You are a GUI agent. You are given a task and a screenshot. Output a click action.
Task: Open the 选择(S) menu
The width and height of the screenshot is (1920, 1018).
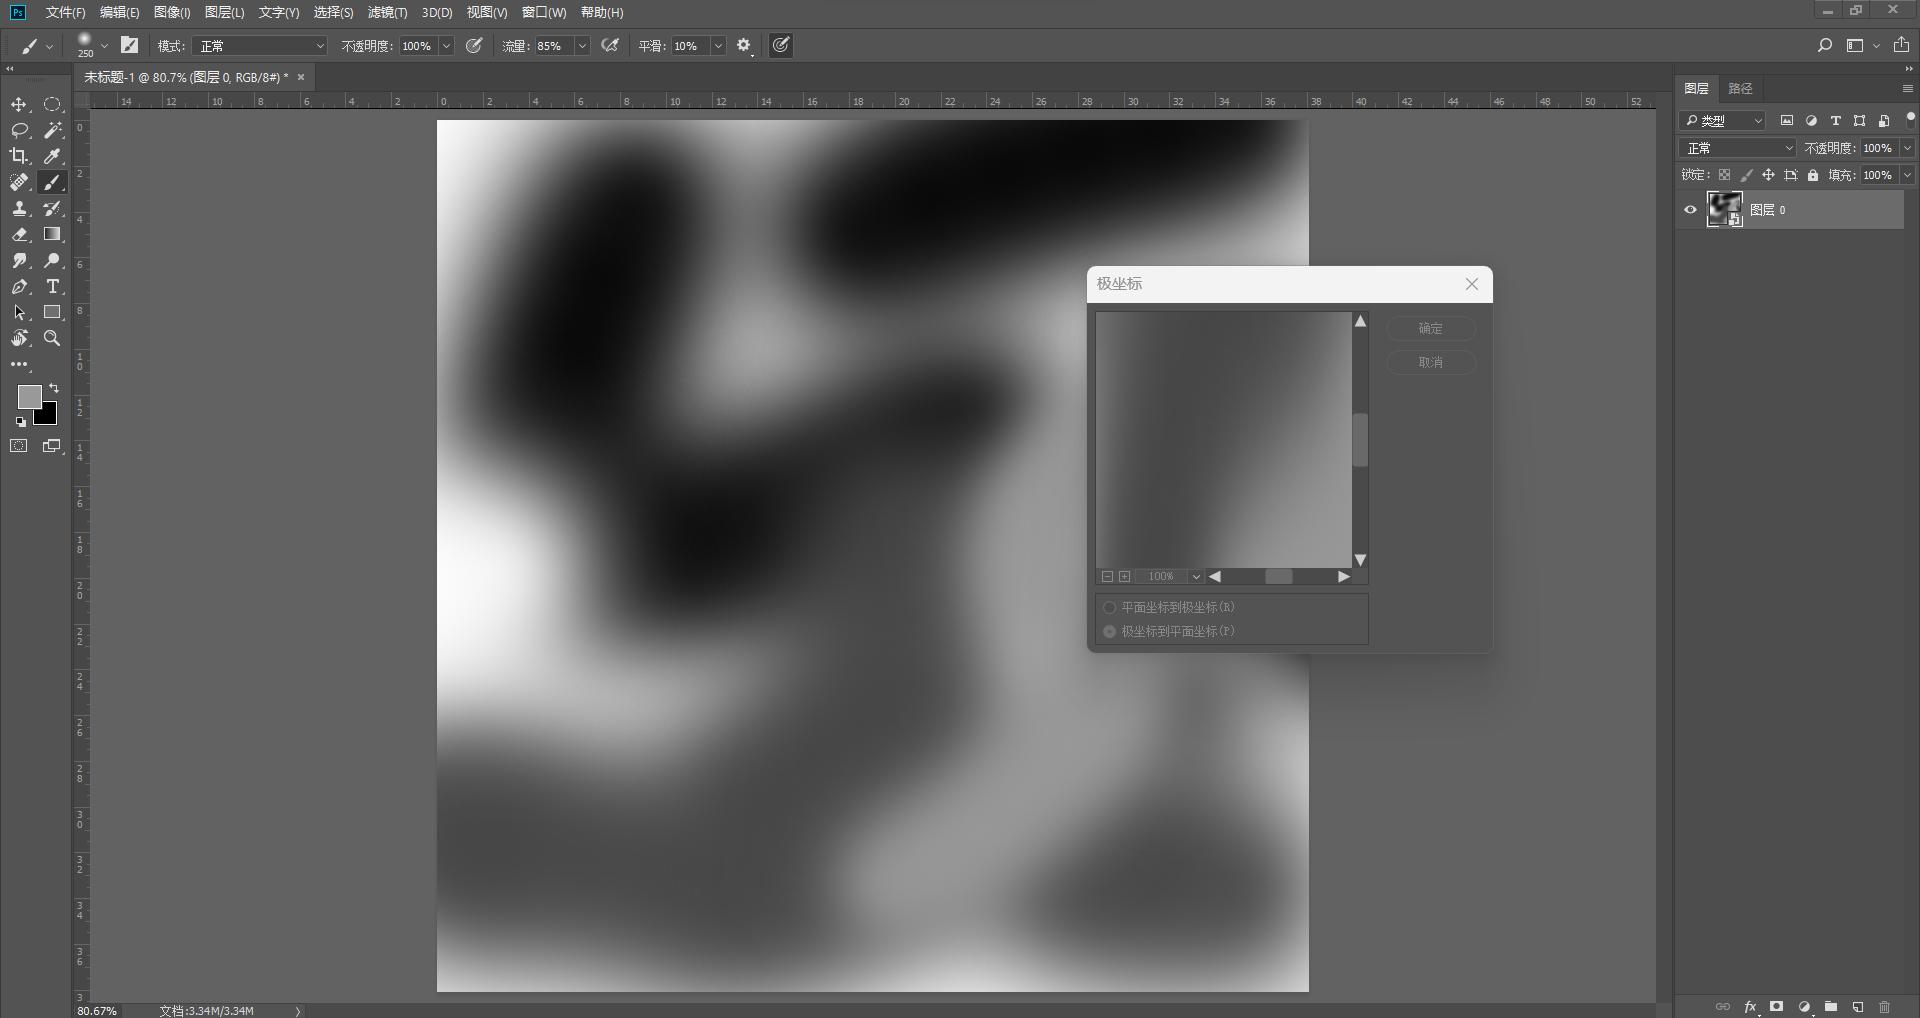333,12
